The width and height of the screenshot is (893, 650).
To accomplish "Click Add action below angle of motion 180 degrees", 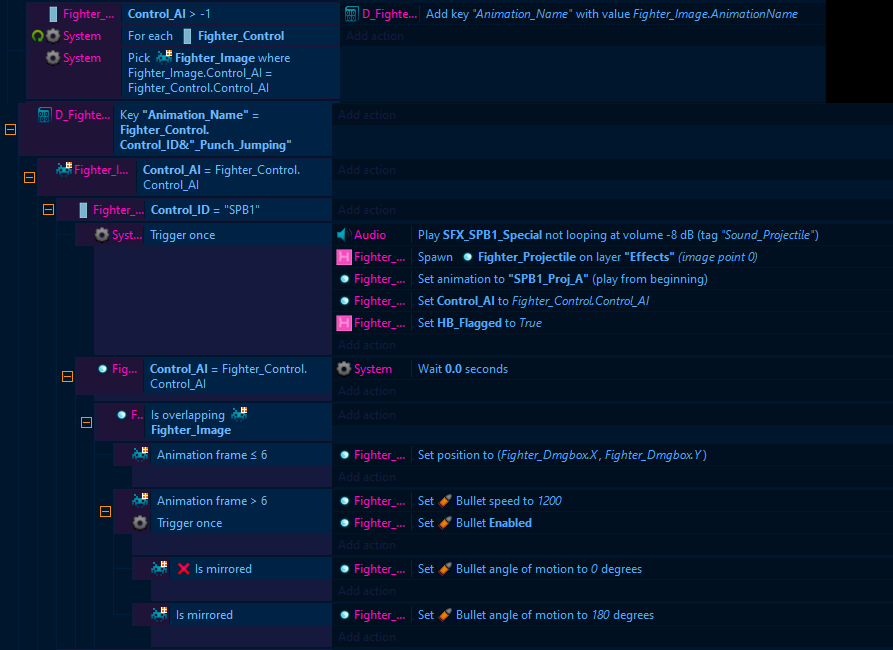I will tap(367, 637).
